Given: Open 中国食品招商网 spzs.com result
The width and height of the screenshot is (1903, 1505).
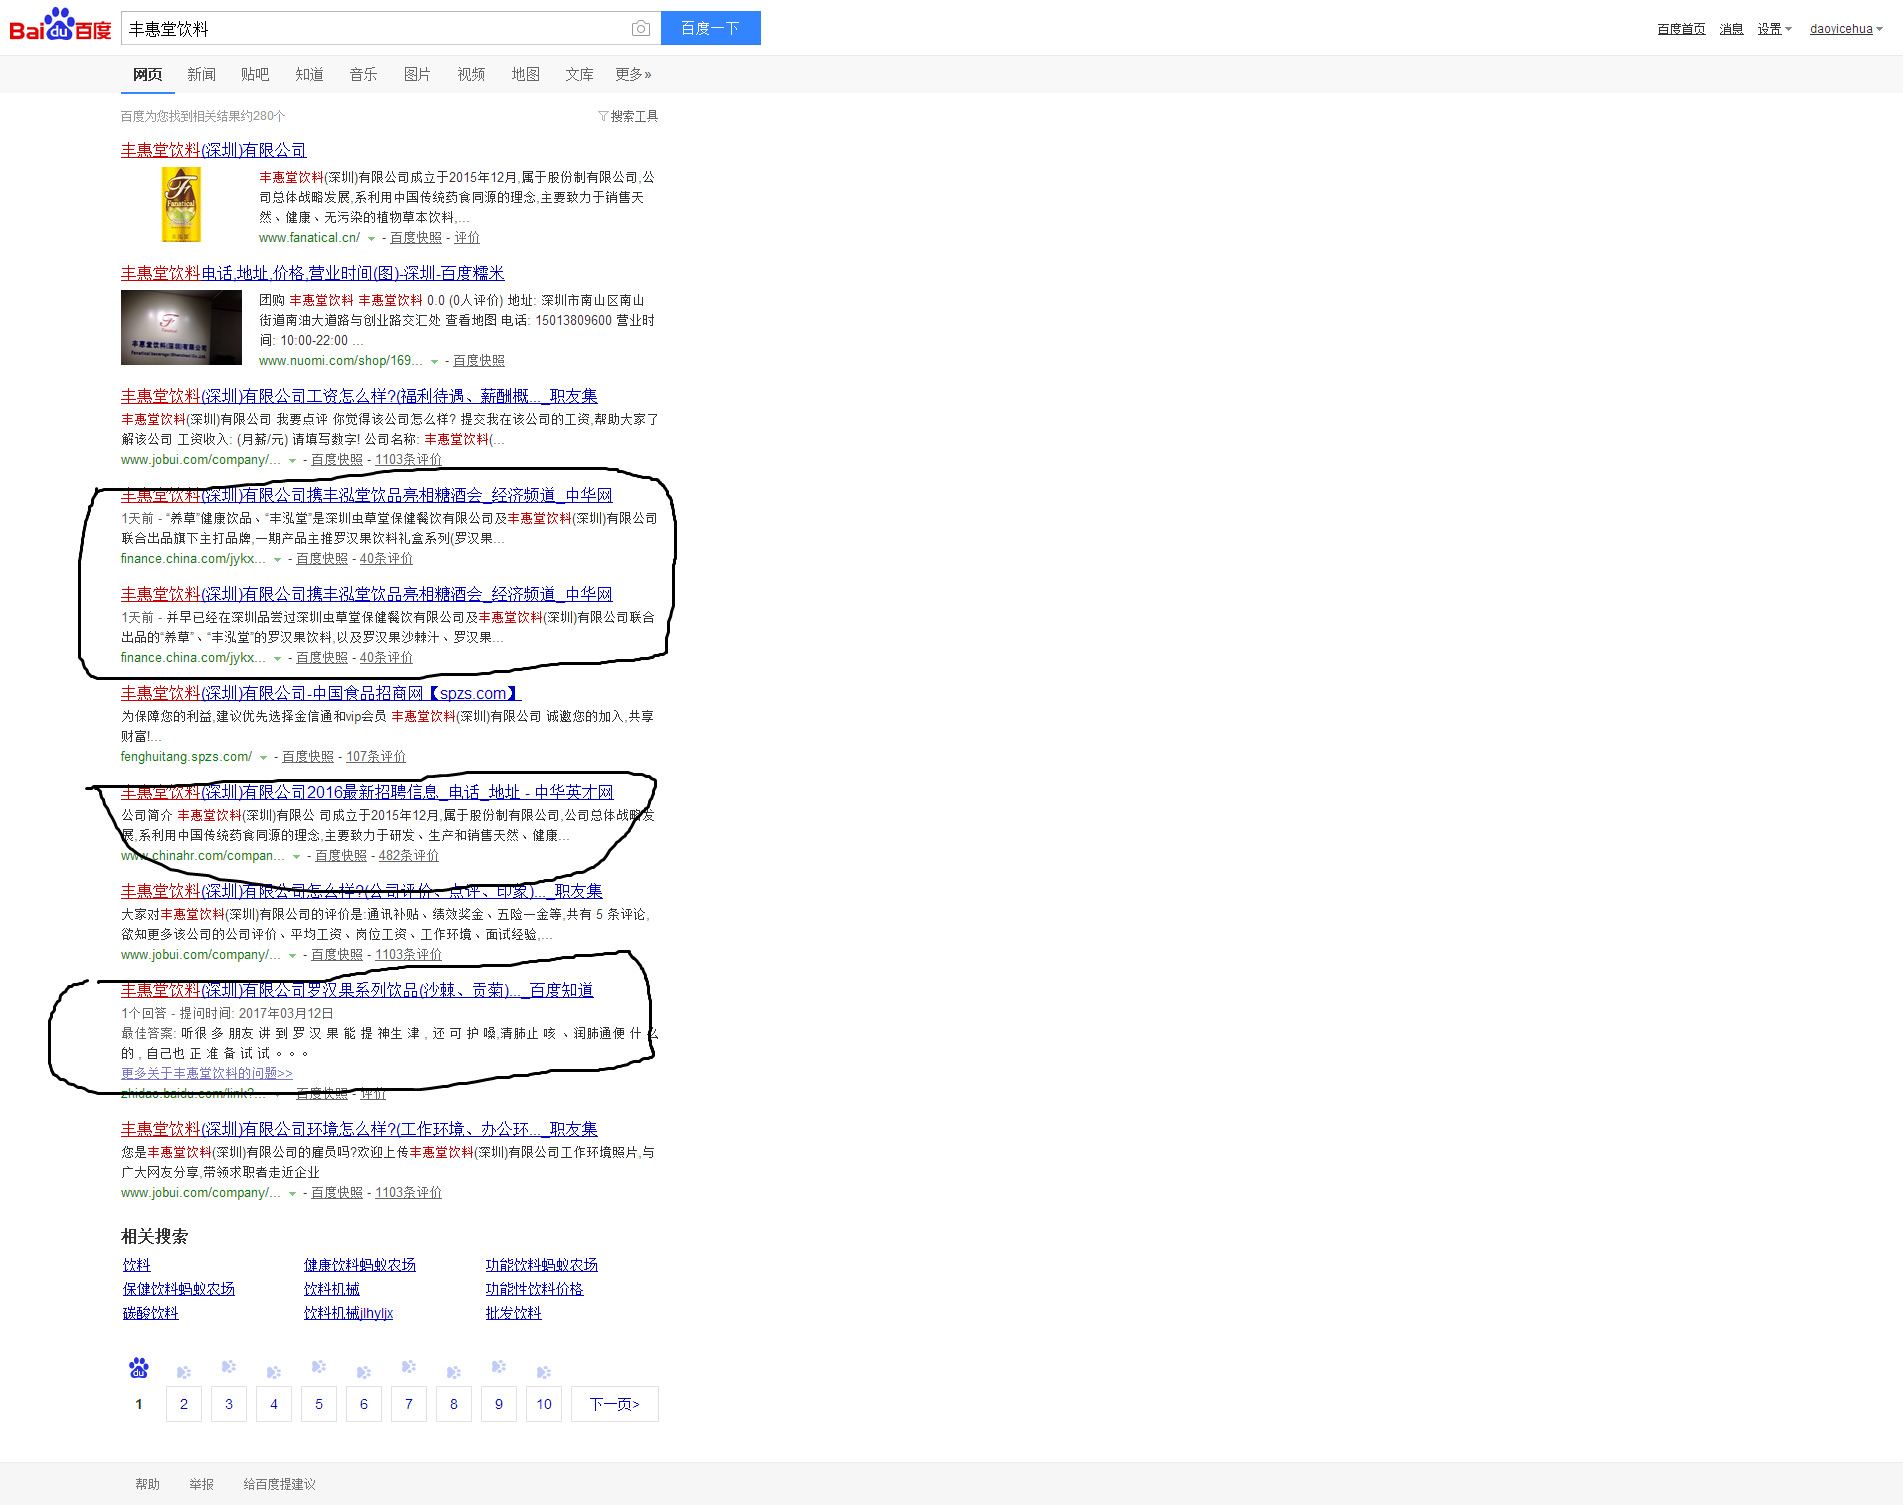Looking at the screenshot, I should point(321,693).
